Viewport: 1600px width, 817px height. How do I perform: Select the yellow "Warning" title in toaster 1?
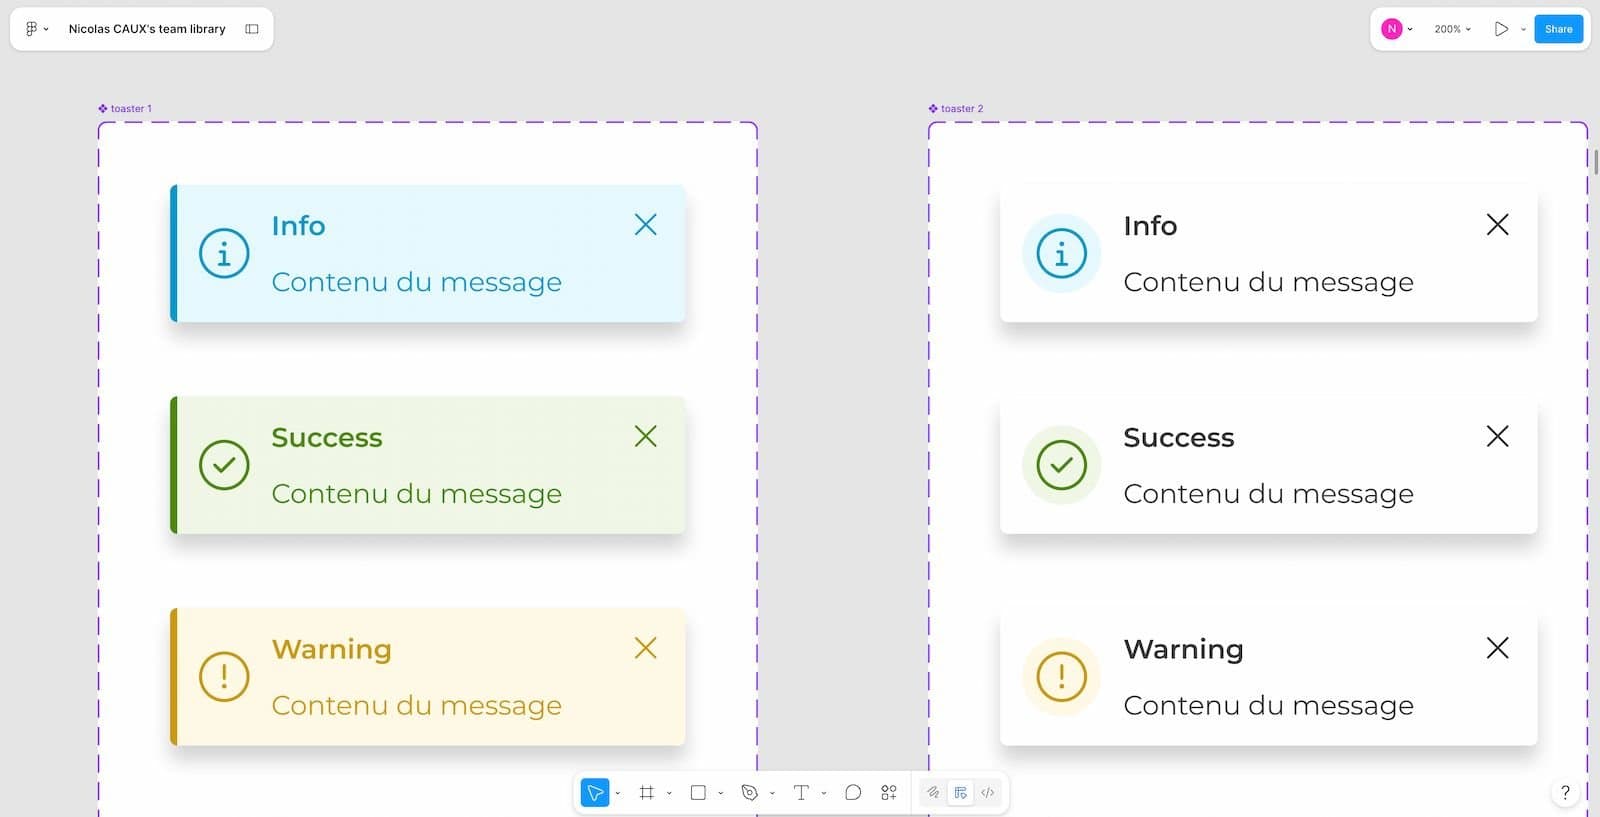pos(331,650)
